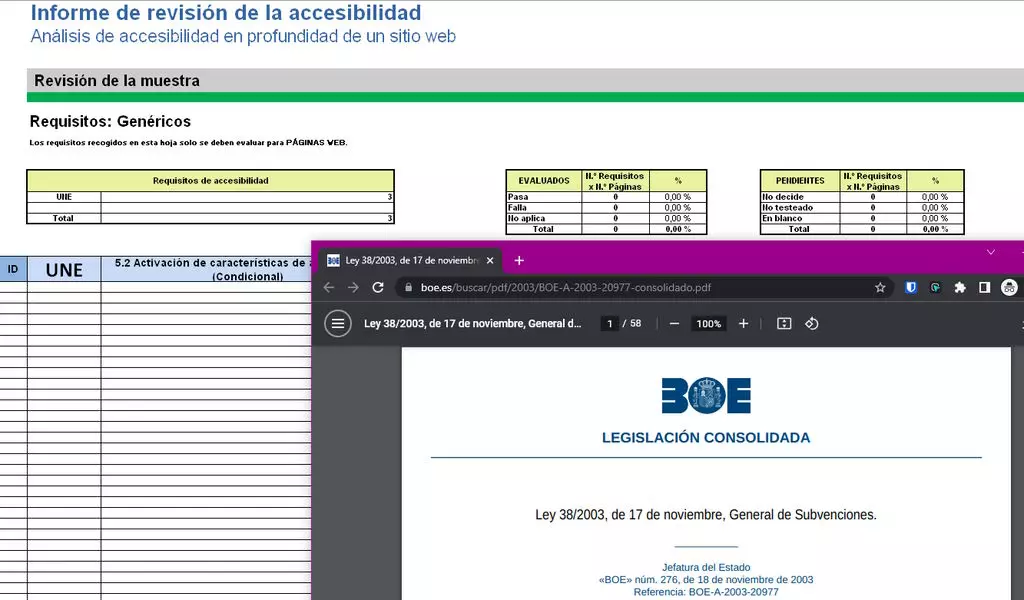The height and width of the screenshot is (600, 1024).
Task: Open the browser profile avatar
Action: click(x=1009, y=288)
